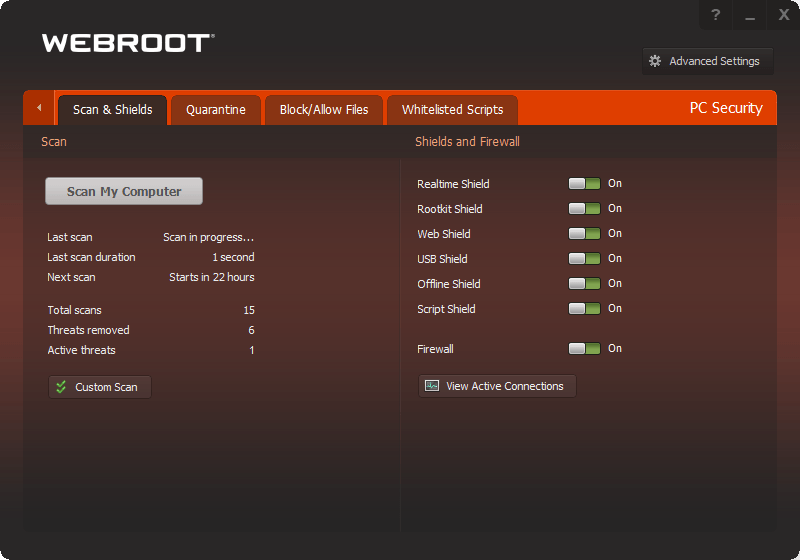Click the Last scan label
Viewport: 800px width, 560px height.
[70, 237]
